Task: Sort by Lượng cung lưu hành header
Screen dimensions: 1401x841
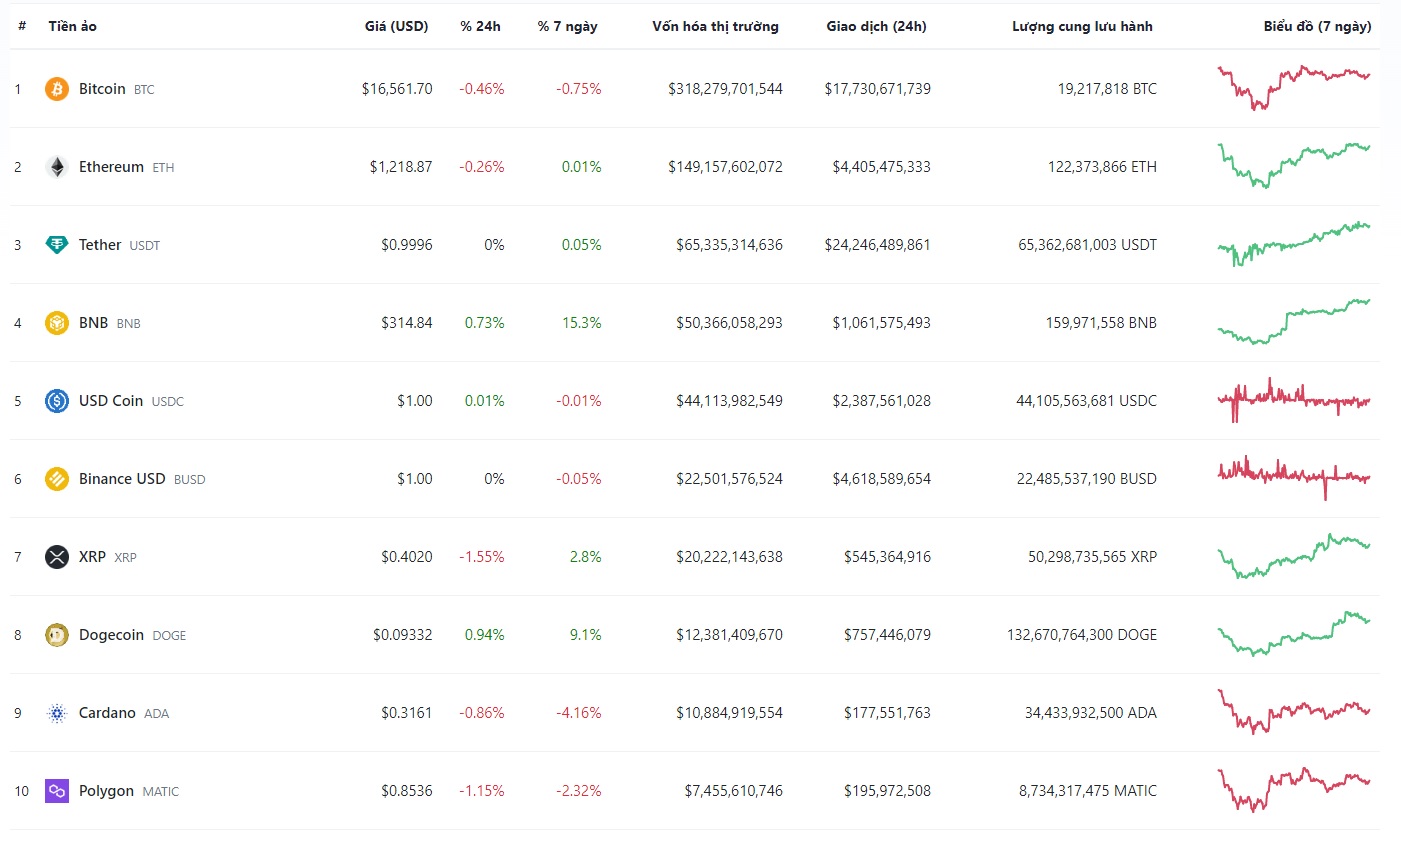Action: [x=1082, y=26]
